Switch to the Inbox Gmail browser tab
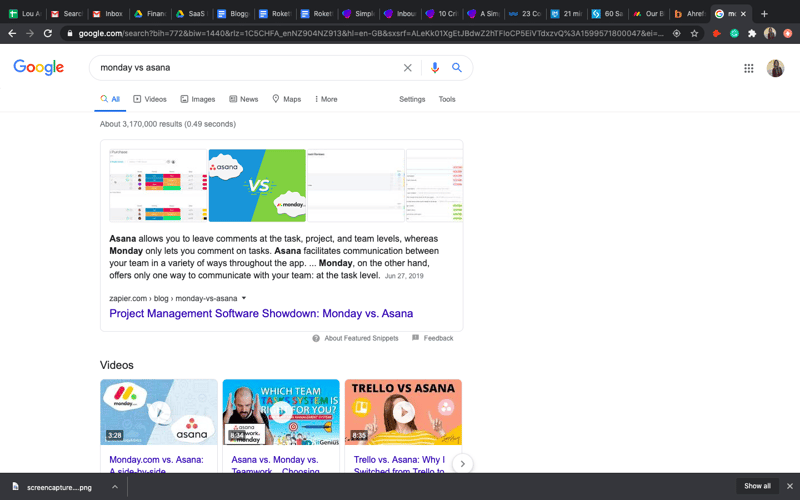Viewport: 800px width, 500px height. click(x=108, y=14)
